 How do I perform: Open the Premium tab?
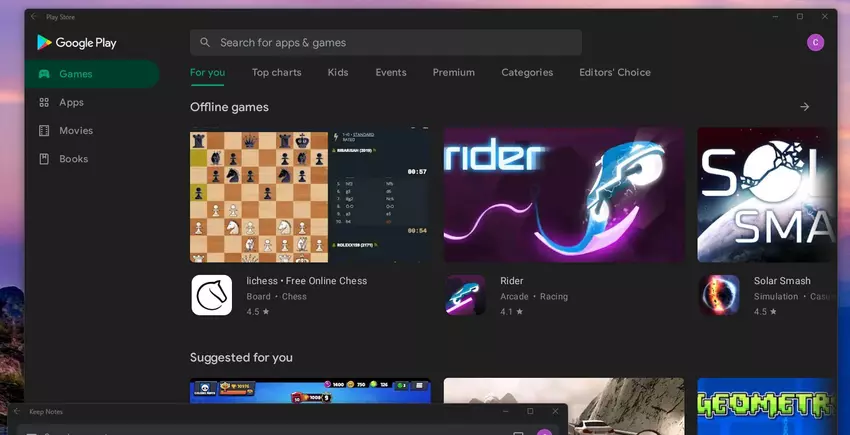pos(453,73)
